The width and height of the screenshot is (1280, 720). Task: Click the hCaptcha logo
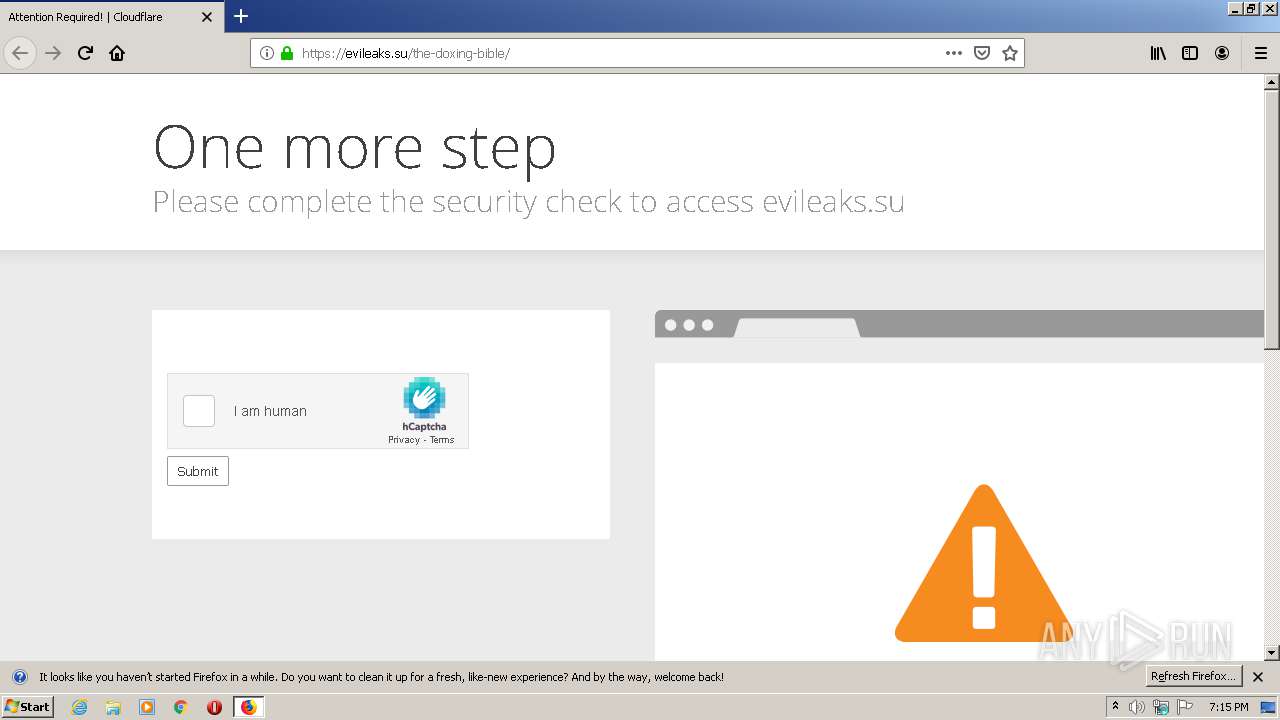424,398
